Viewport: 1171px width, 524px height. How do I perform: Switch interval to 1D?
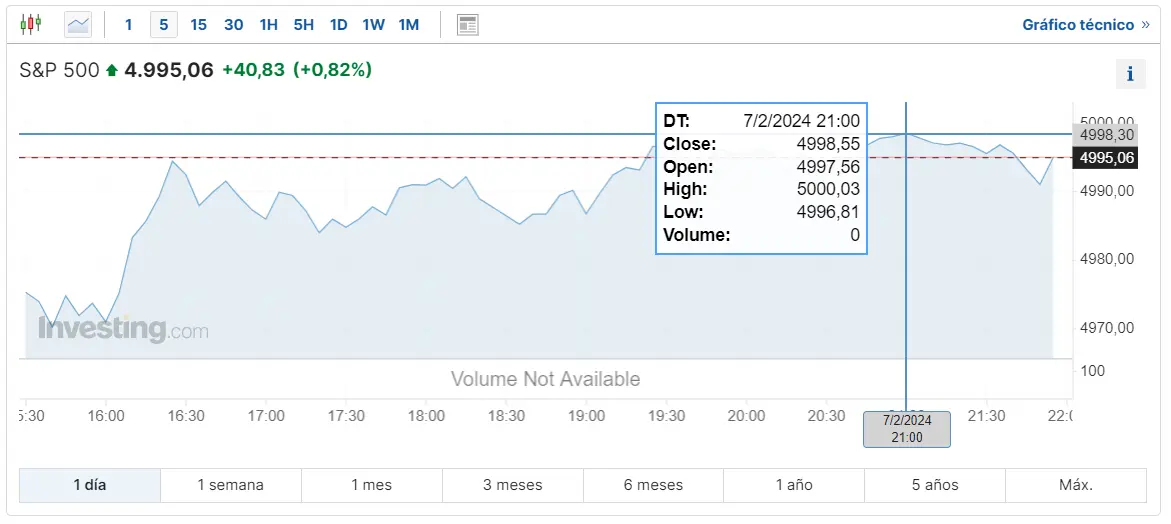[x=339, y=25]
